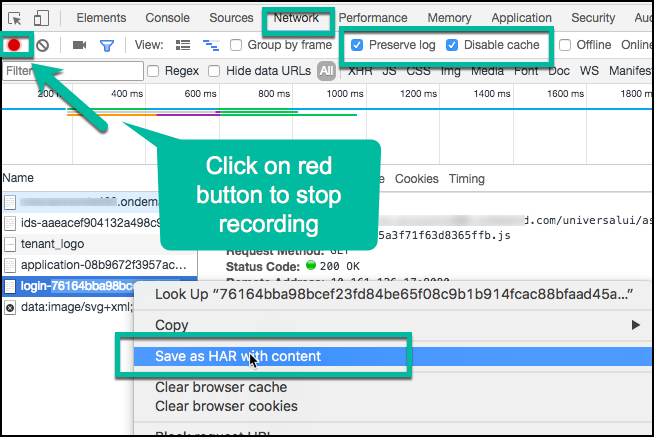Open the Cookies detail tab
The width and height of the screenshot is (654, 437).
pyautogui.click(x=417, y=179)
